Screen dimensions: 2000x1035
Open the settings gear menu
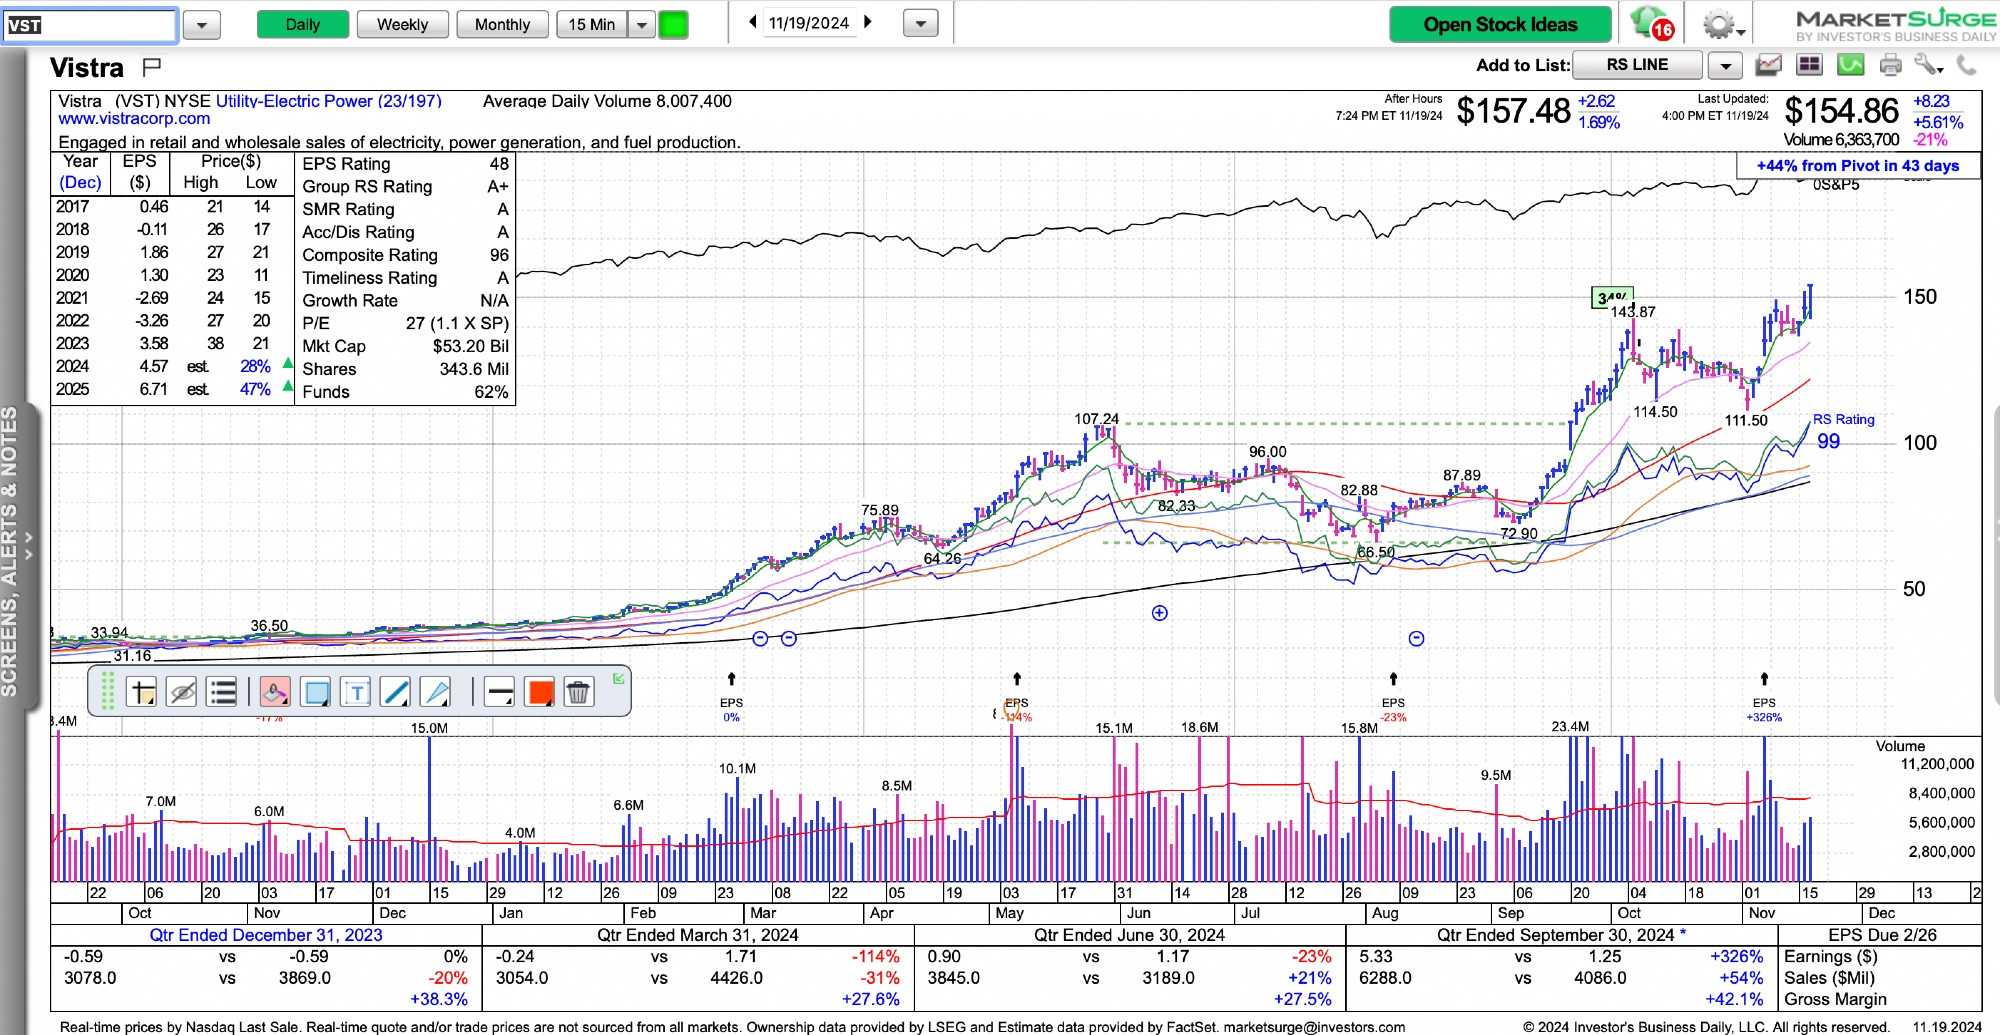pos(1722,24)
